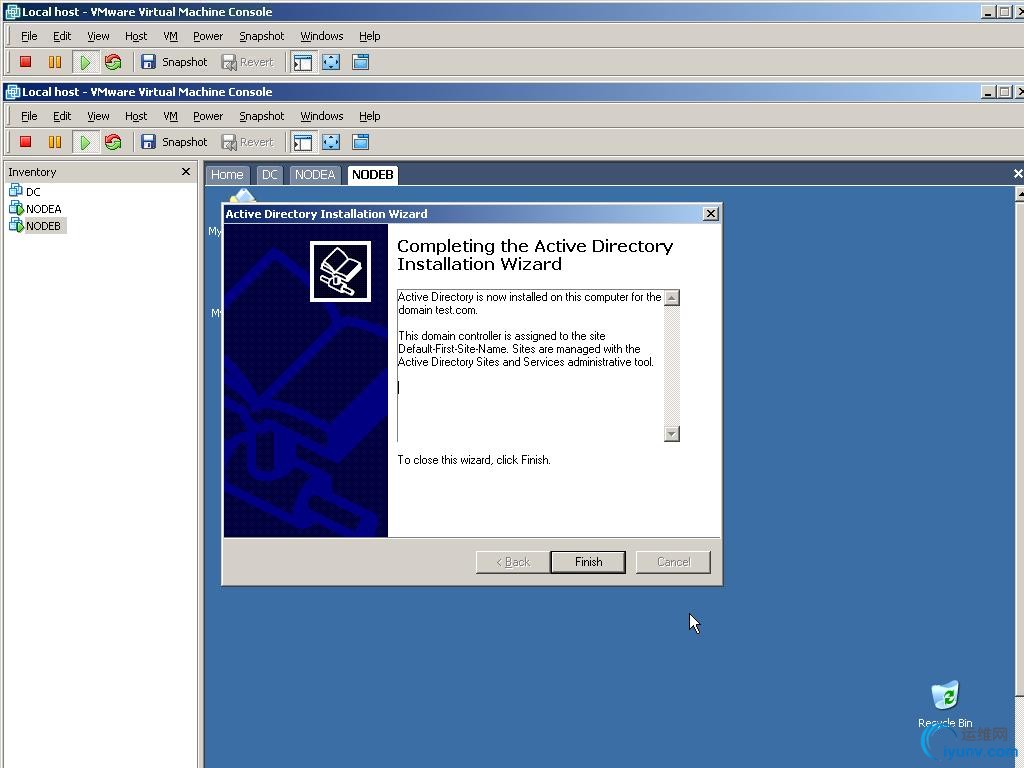Open the Host menu in background console window
Image resolution: width=1024 pixels, height=768 pixels.
tap(136, 37)
